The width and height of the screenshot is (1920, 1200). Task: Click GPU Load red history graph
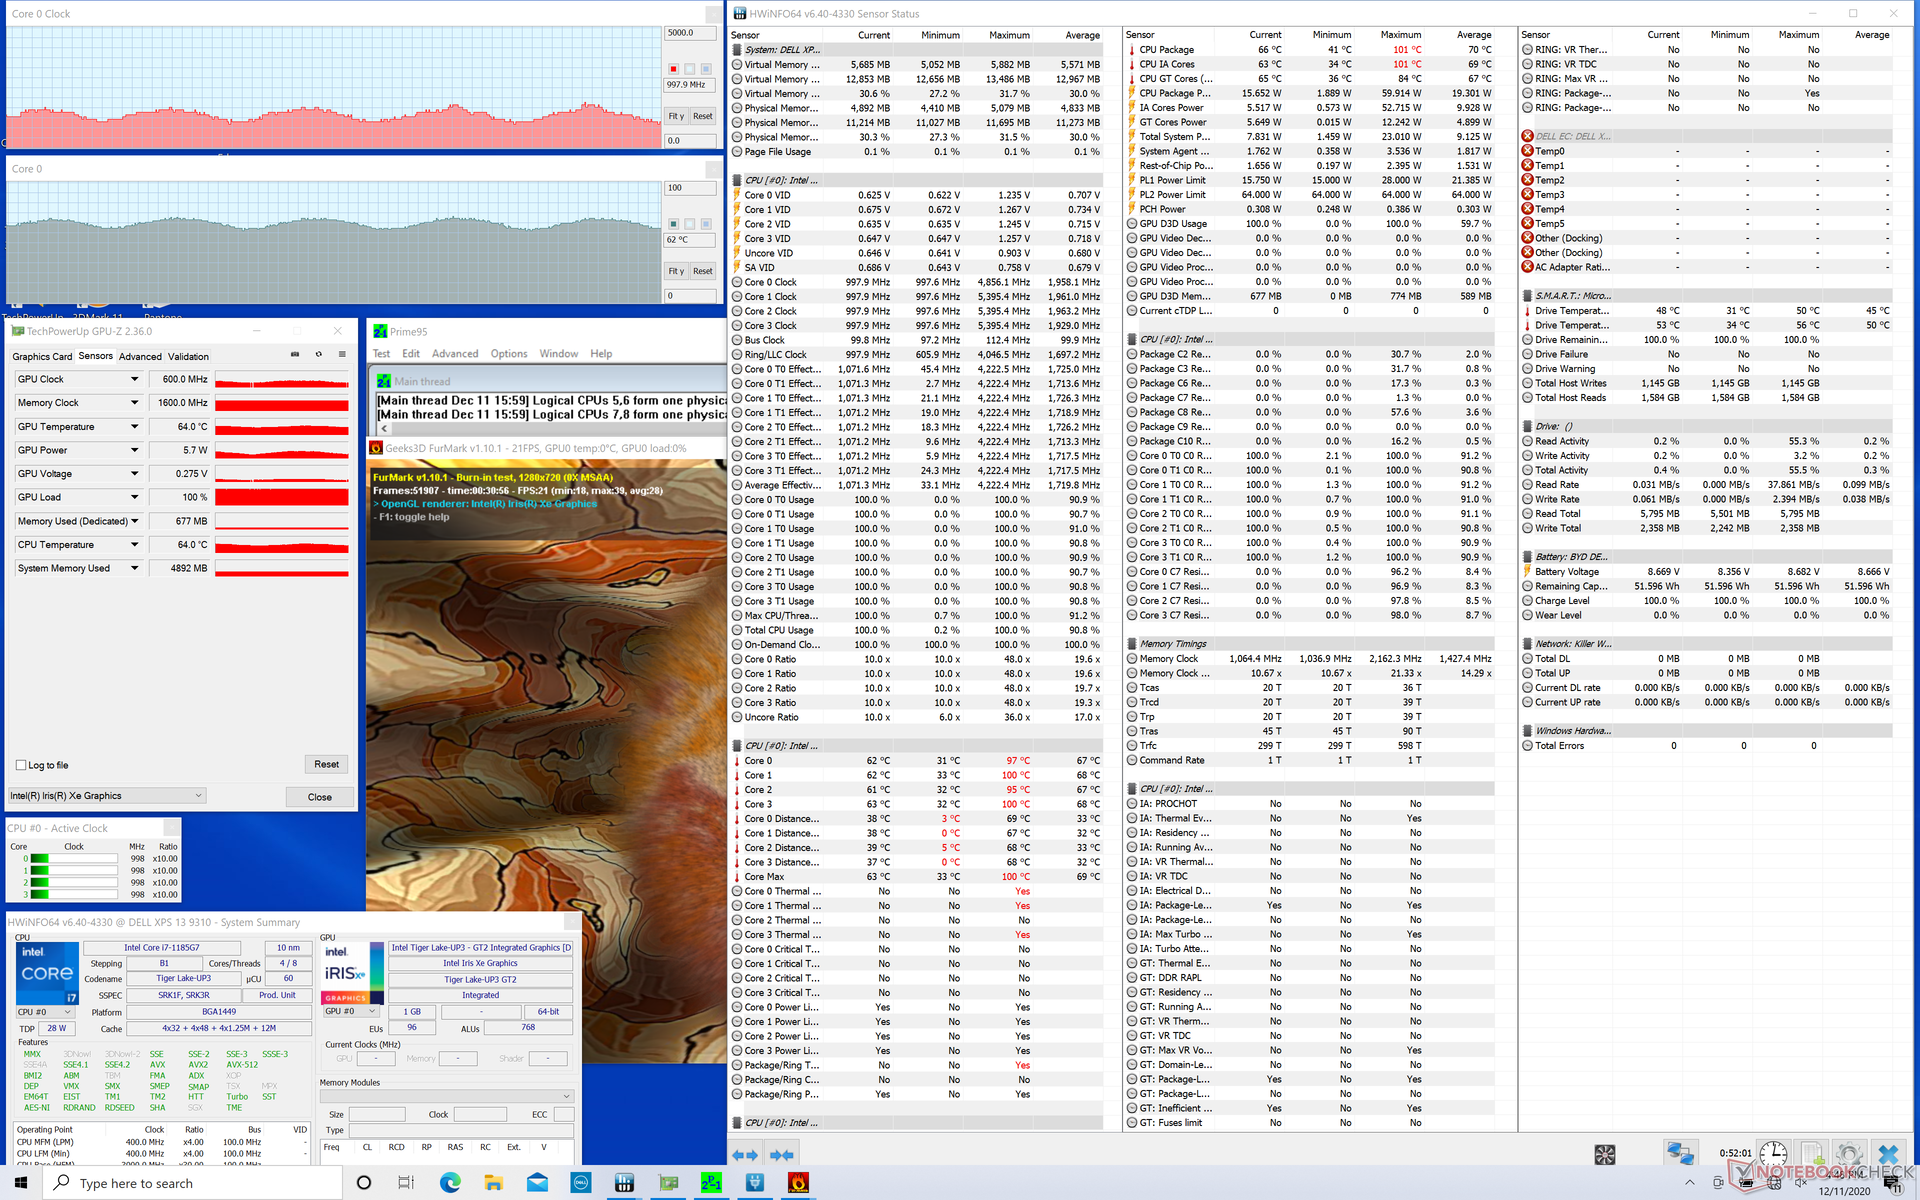pos(282,497)
